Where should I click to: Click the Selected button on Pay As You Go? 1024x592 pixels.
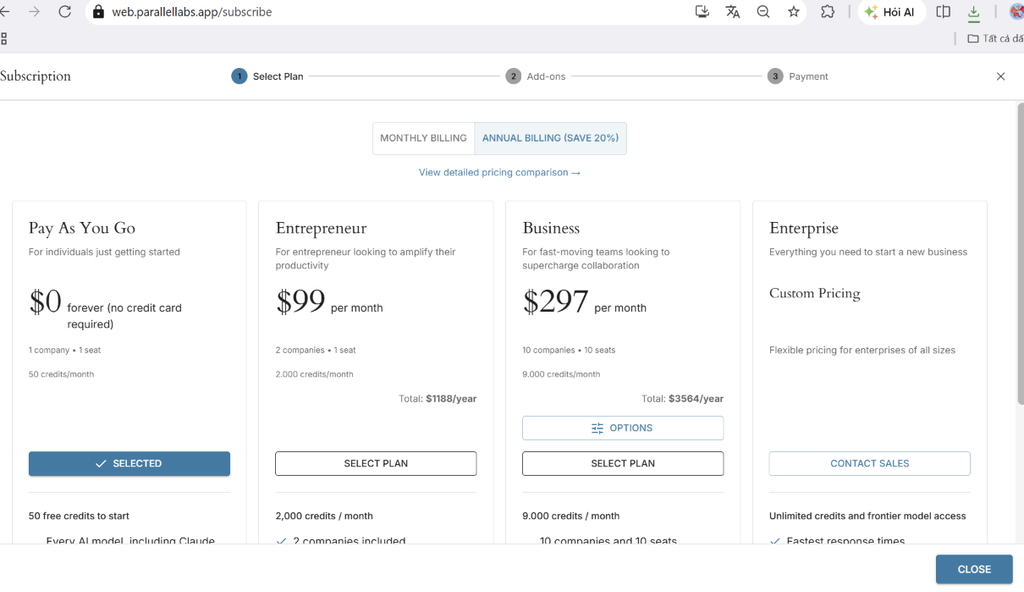pos(129,463)
